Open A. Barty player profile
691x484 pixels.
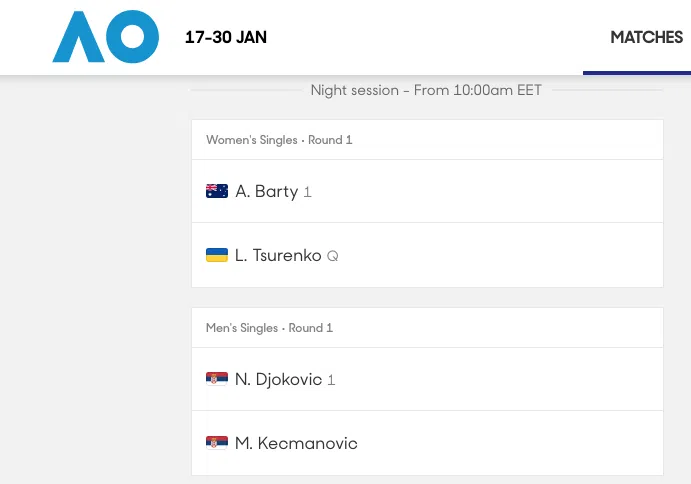point(266,191)
